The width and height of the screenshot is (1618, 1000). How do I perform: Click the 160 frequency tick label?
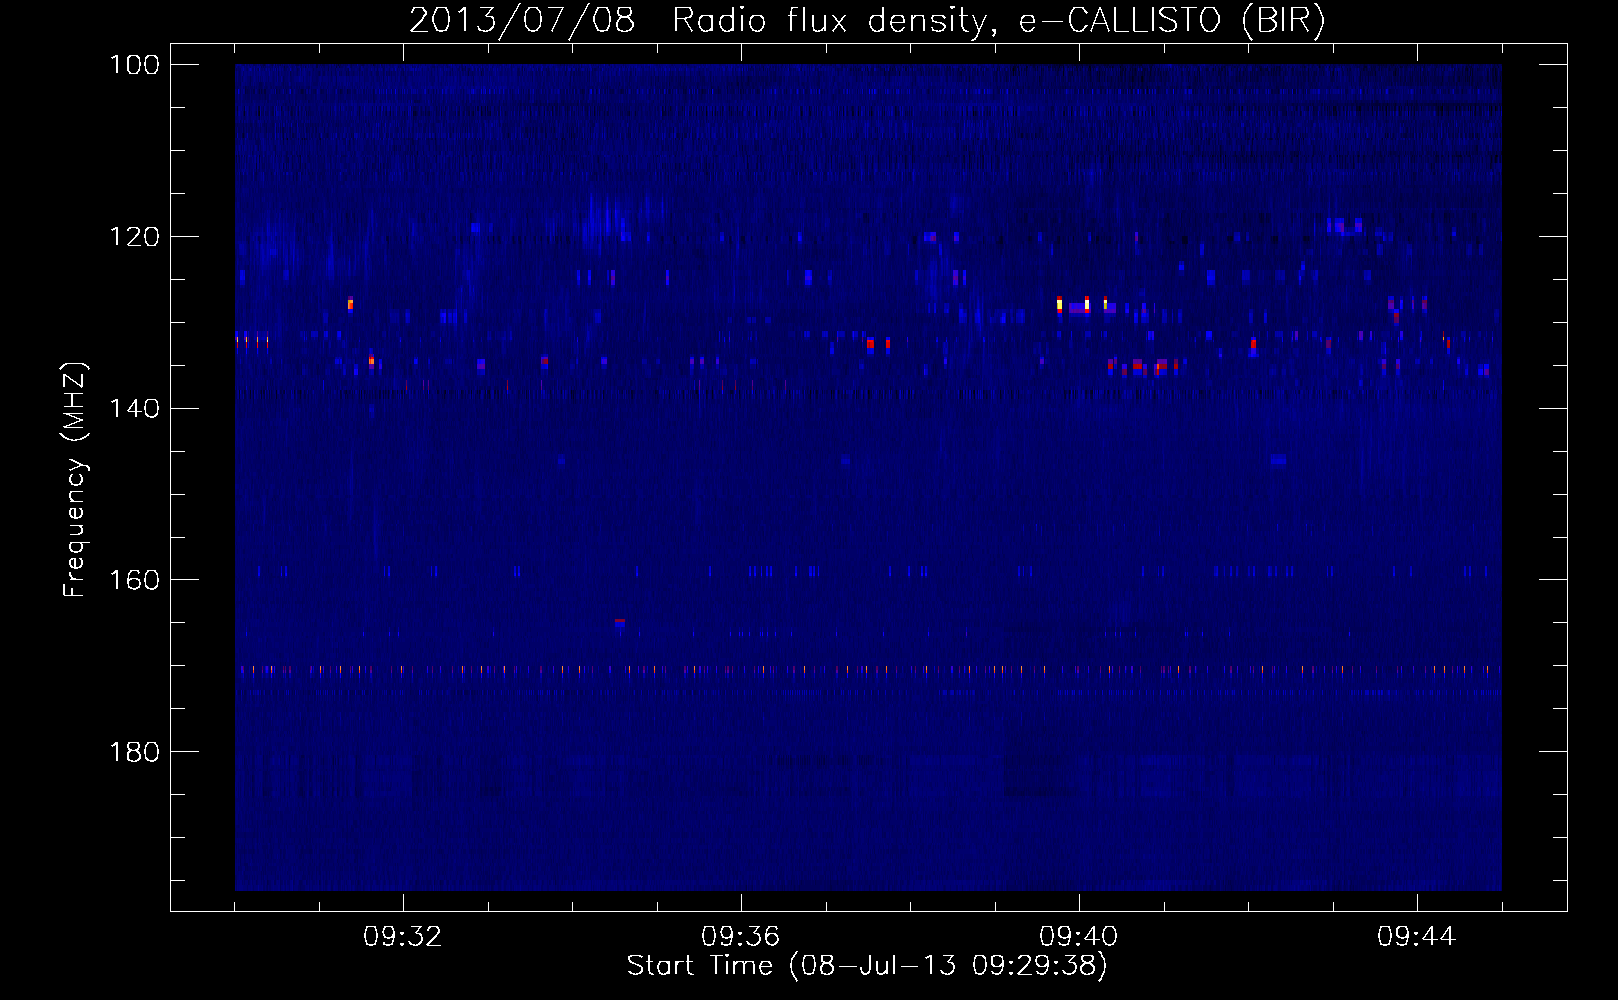tap(135, 580)
